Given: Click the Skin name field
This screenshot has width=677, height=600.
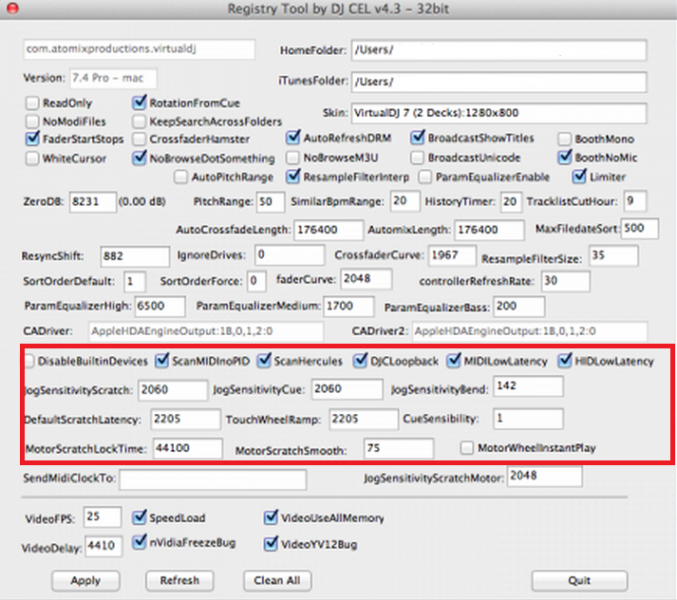Looking at the screenshot, I should point(499,113).
